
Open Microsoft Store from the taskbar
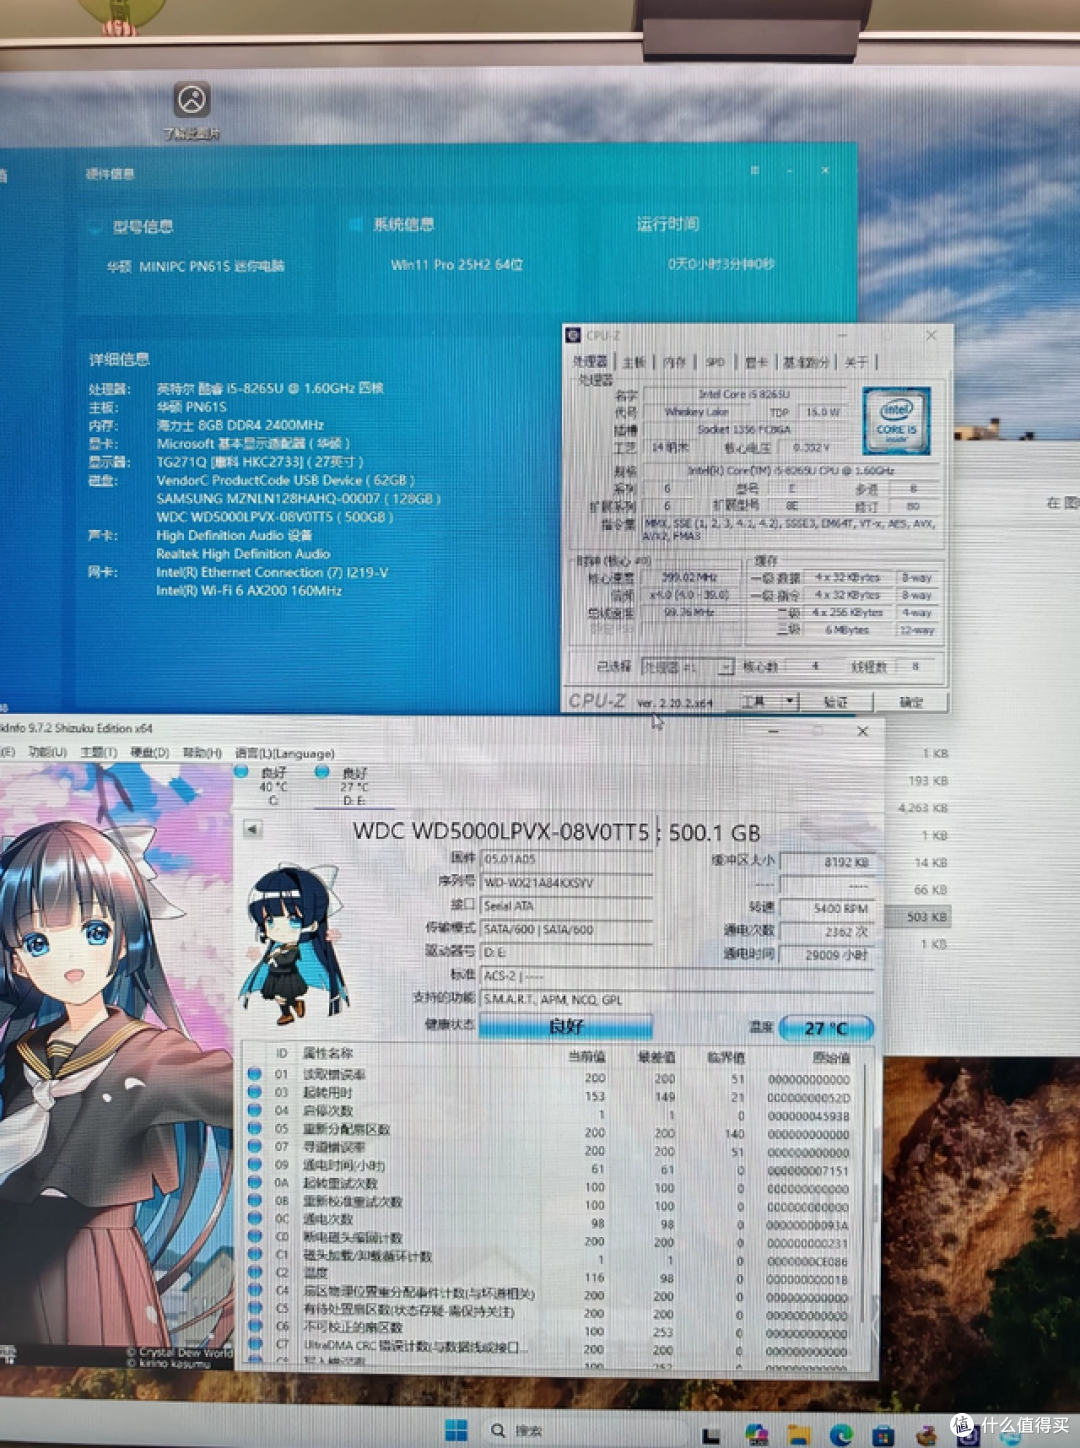(883, 1435)
